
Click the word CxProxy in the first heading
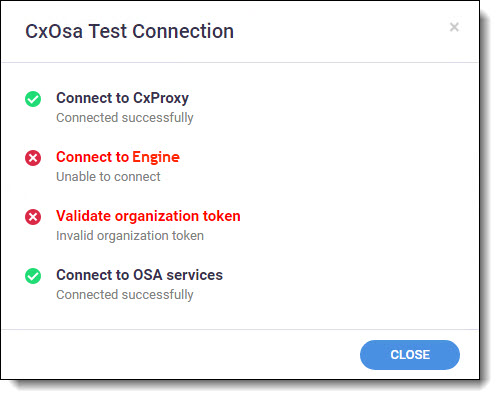161,98
